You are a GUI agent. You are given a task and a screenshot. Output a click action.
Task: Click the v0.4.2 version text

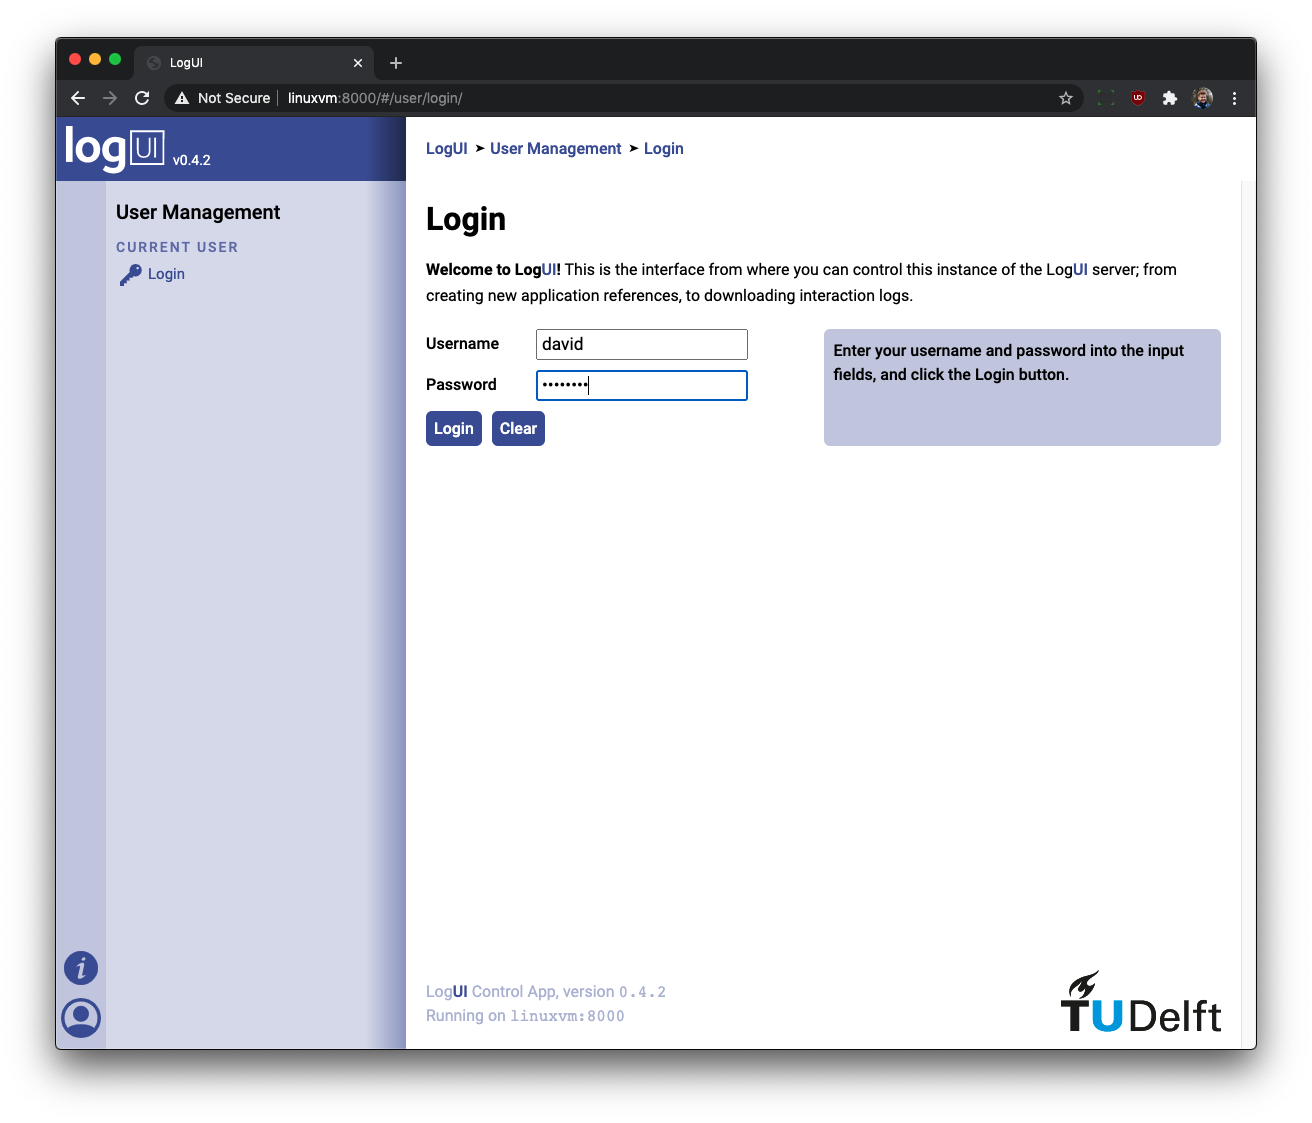(x=192, y=160)
